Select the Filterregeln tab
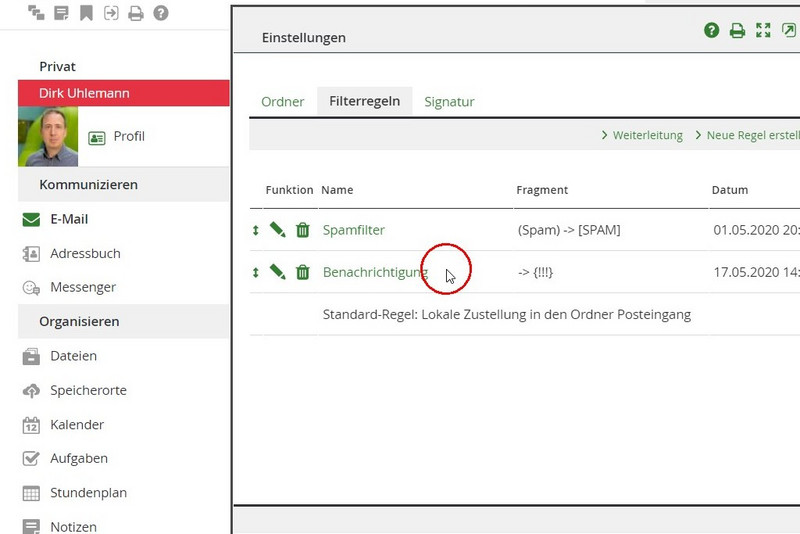Image resolution: width=800 pixels, height=534 pixels. tap(365, 102)
